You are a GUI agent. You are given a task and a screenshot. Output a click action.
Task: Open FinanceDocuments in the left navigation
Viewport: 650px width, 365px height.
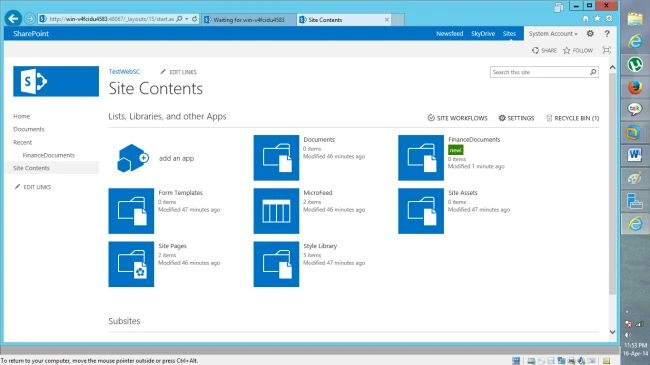coord(49,155)
